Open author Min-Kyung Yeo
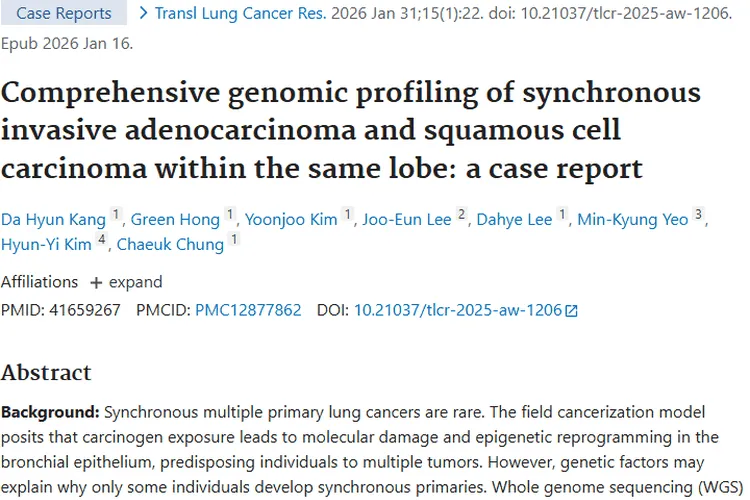750x500 pixels. coord(632,219)
